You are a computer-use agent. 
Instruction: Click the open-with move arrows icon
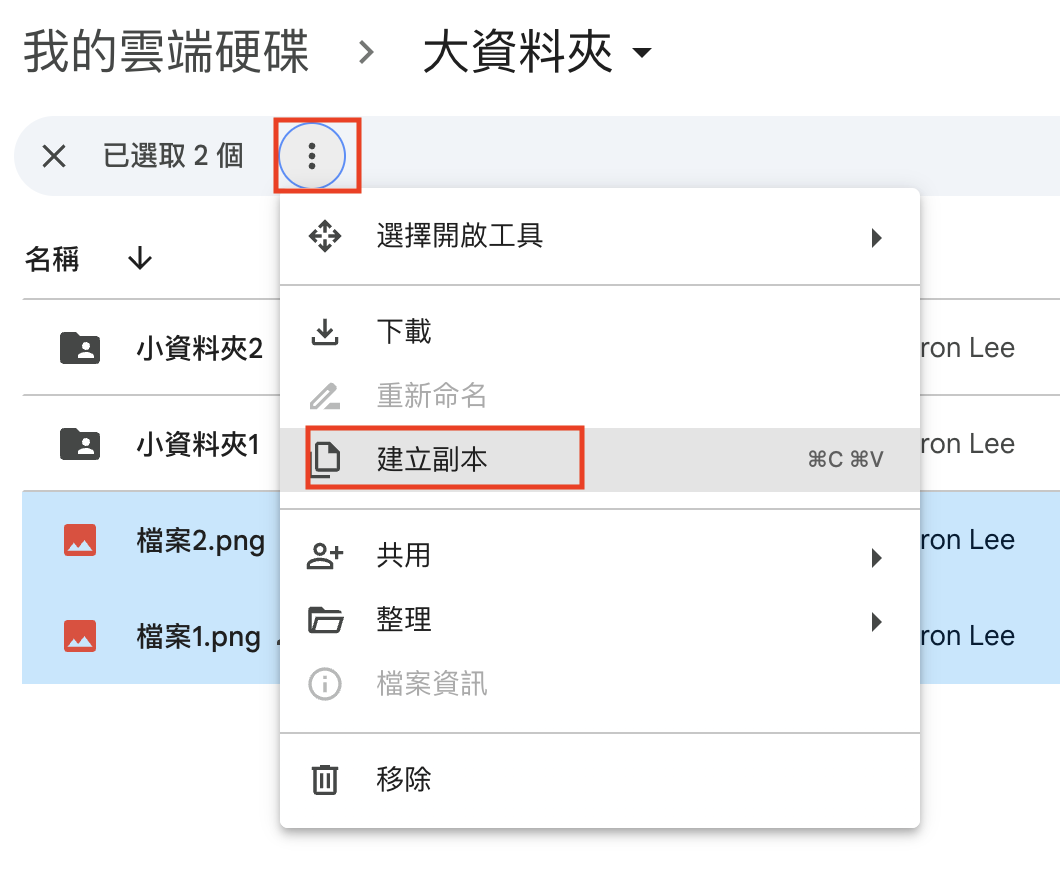click(x=325, y=237)
